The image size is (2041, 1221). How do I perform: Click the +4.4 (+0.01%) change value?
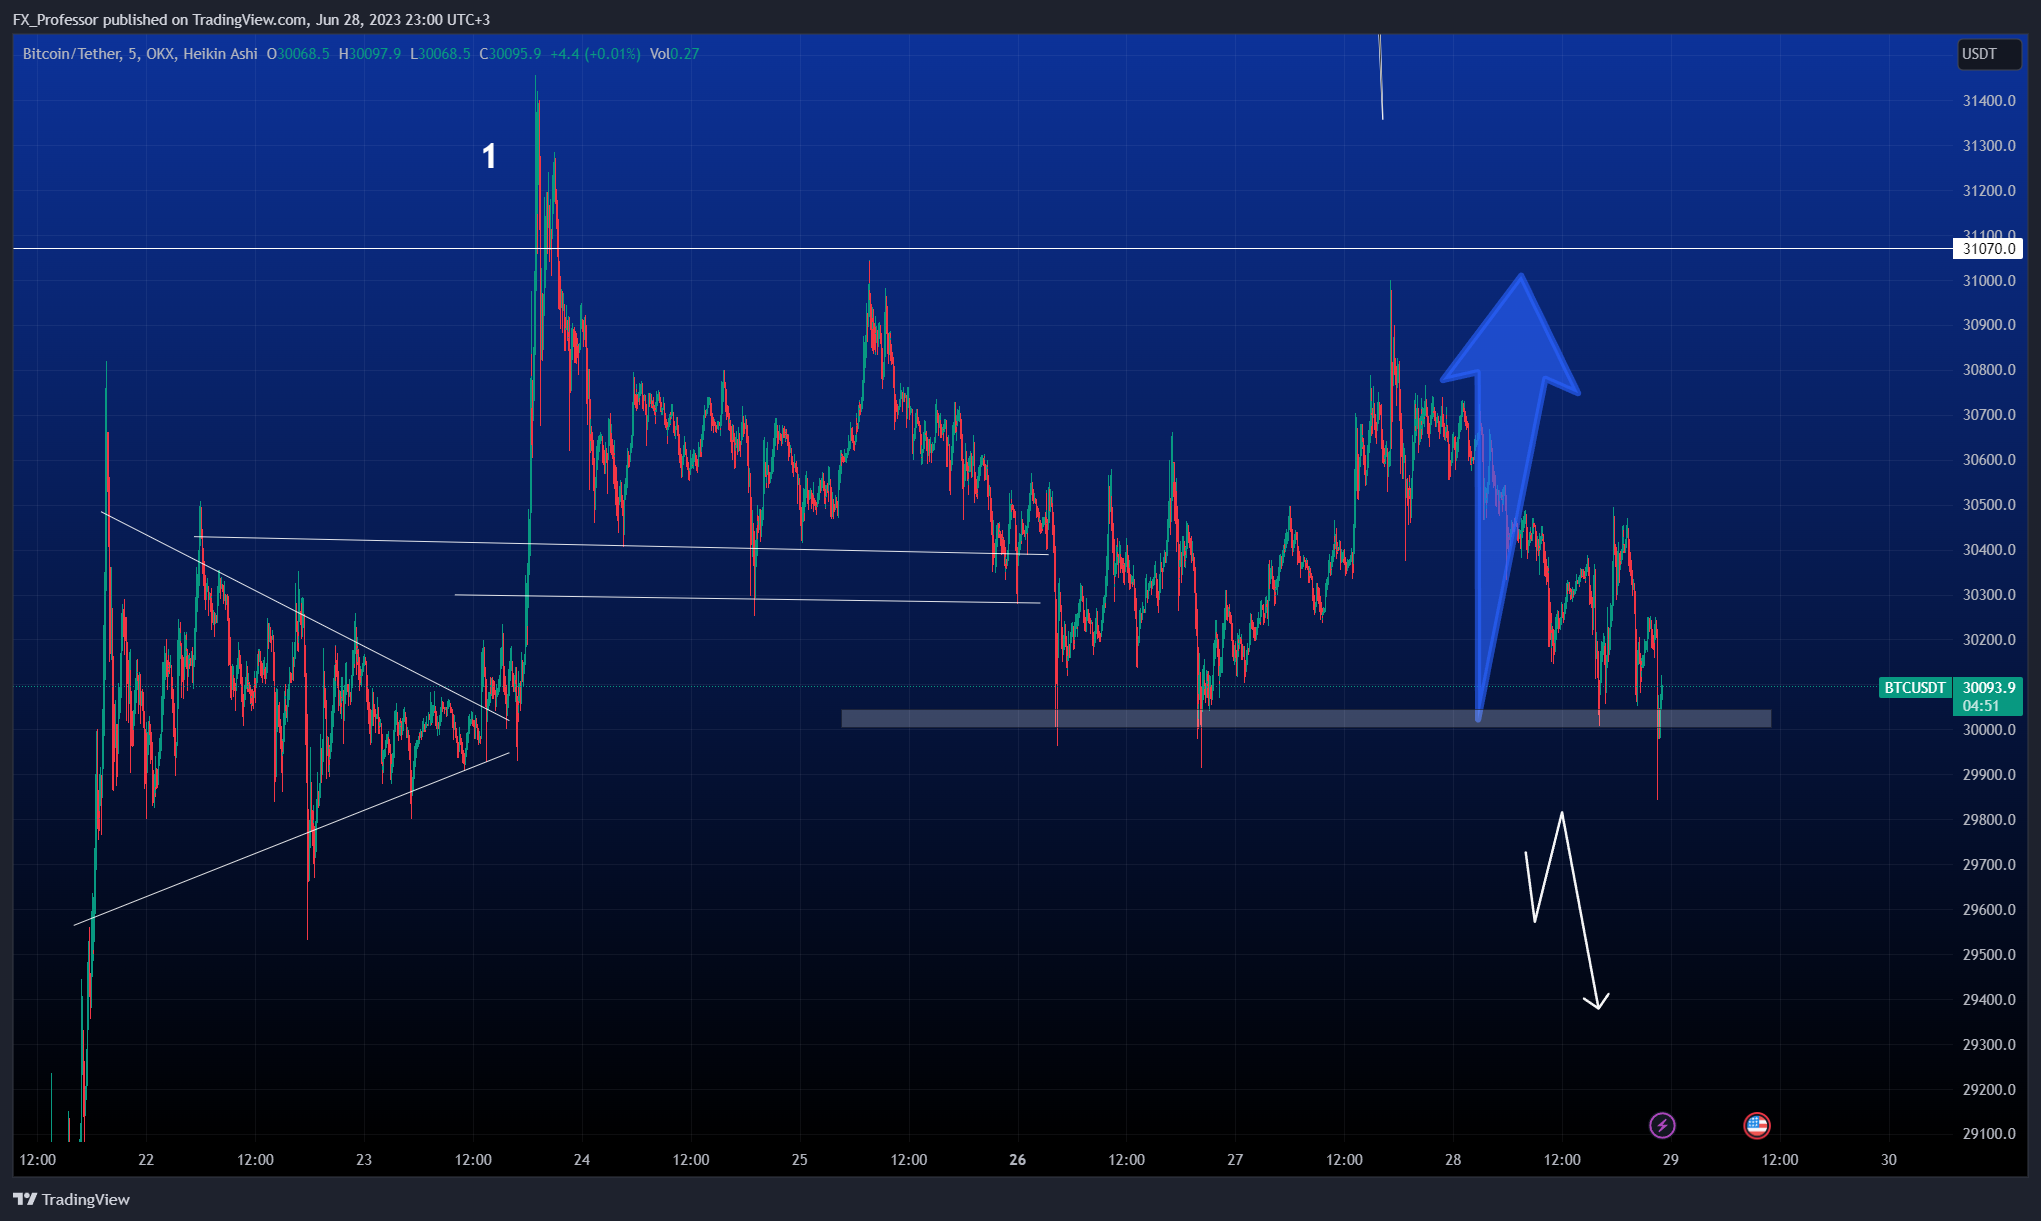[595, 54]
